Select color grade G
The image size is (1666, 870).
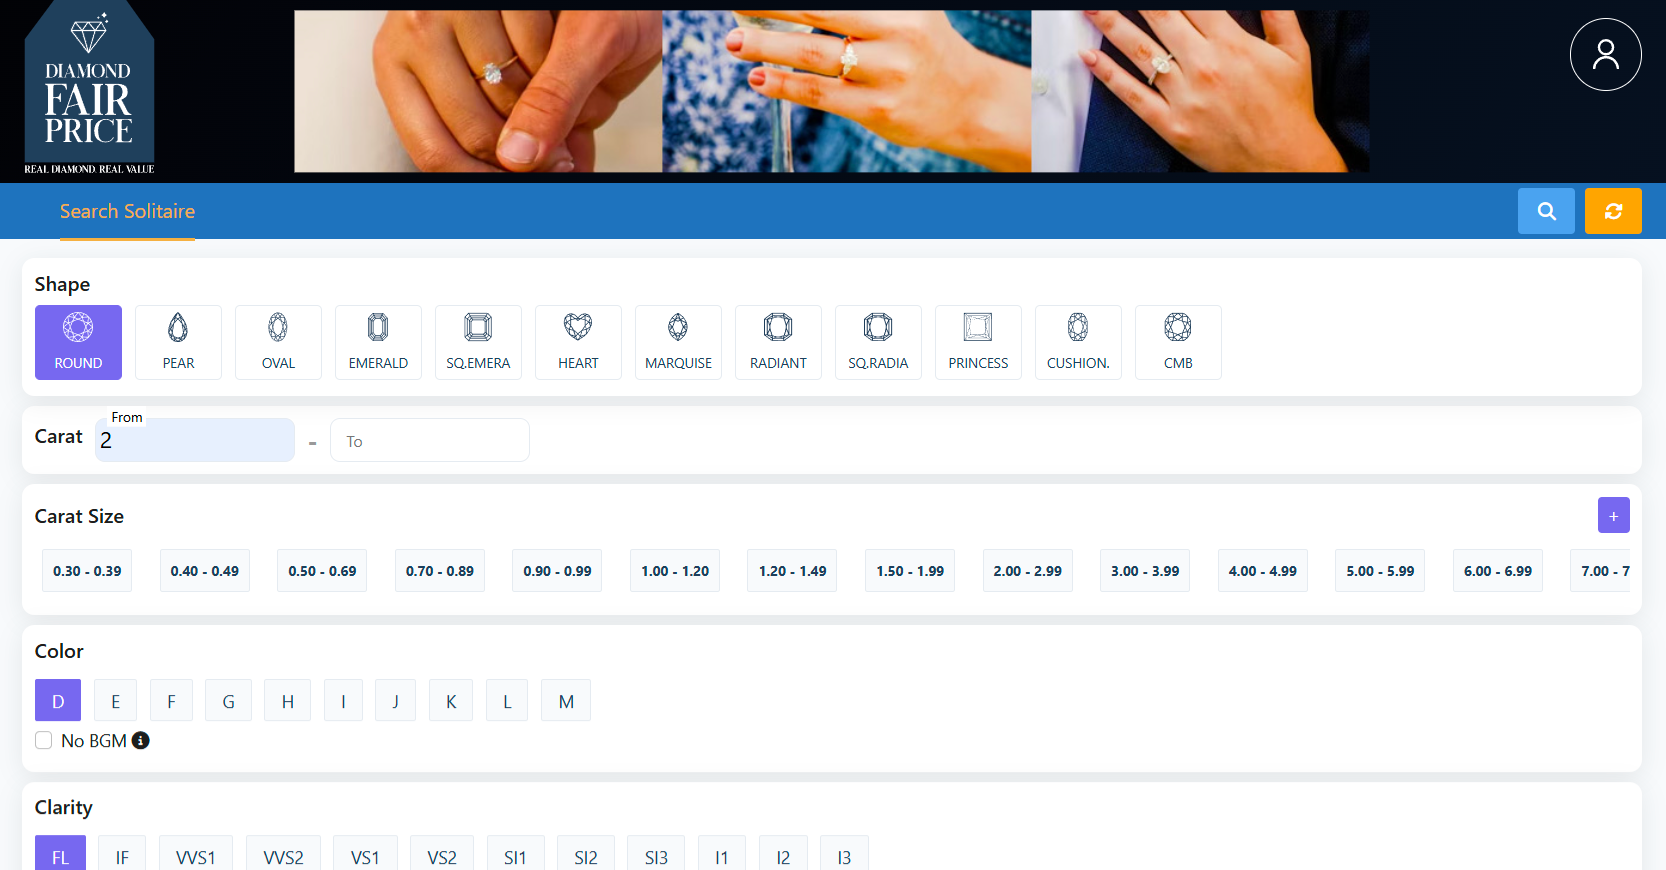click(228, 701)
